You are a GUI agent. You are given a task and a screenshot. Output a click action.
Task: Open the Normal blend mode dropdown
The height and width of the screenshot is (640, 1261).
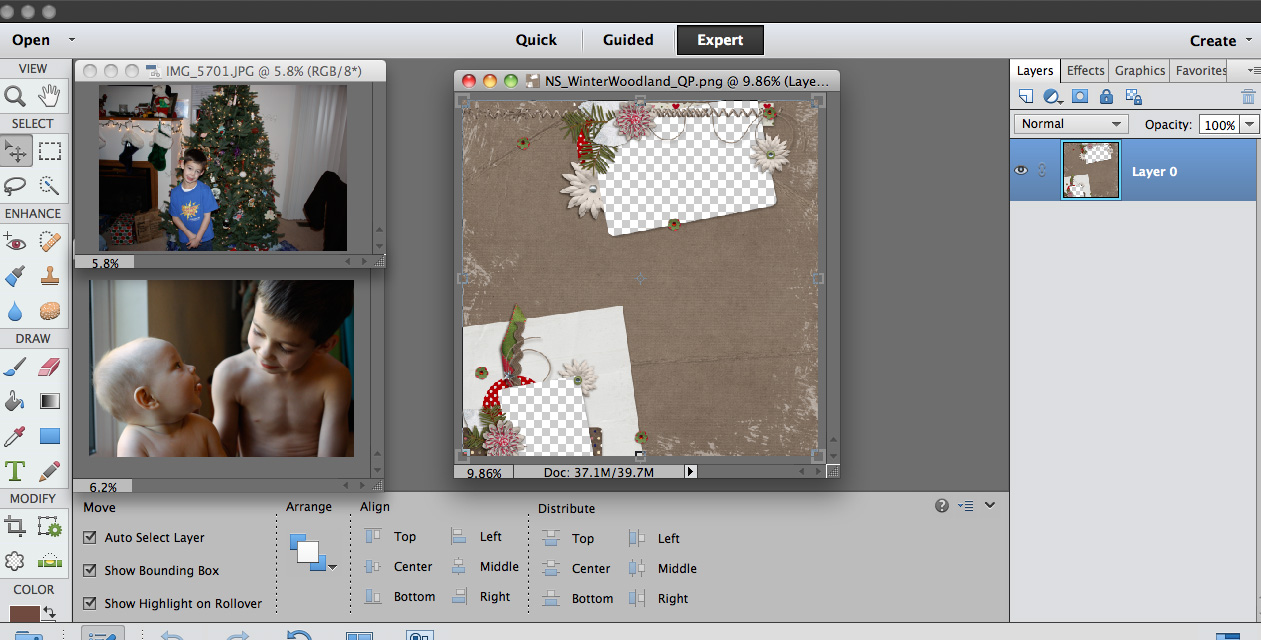click(1071, 124)
